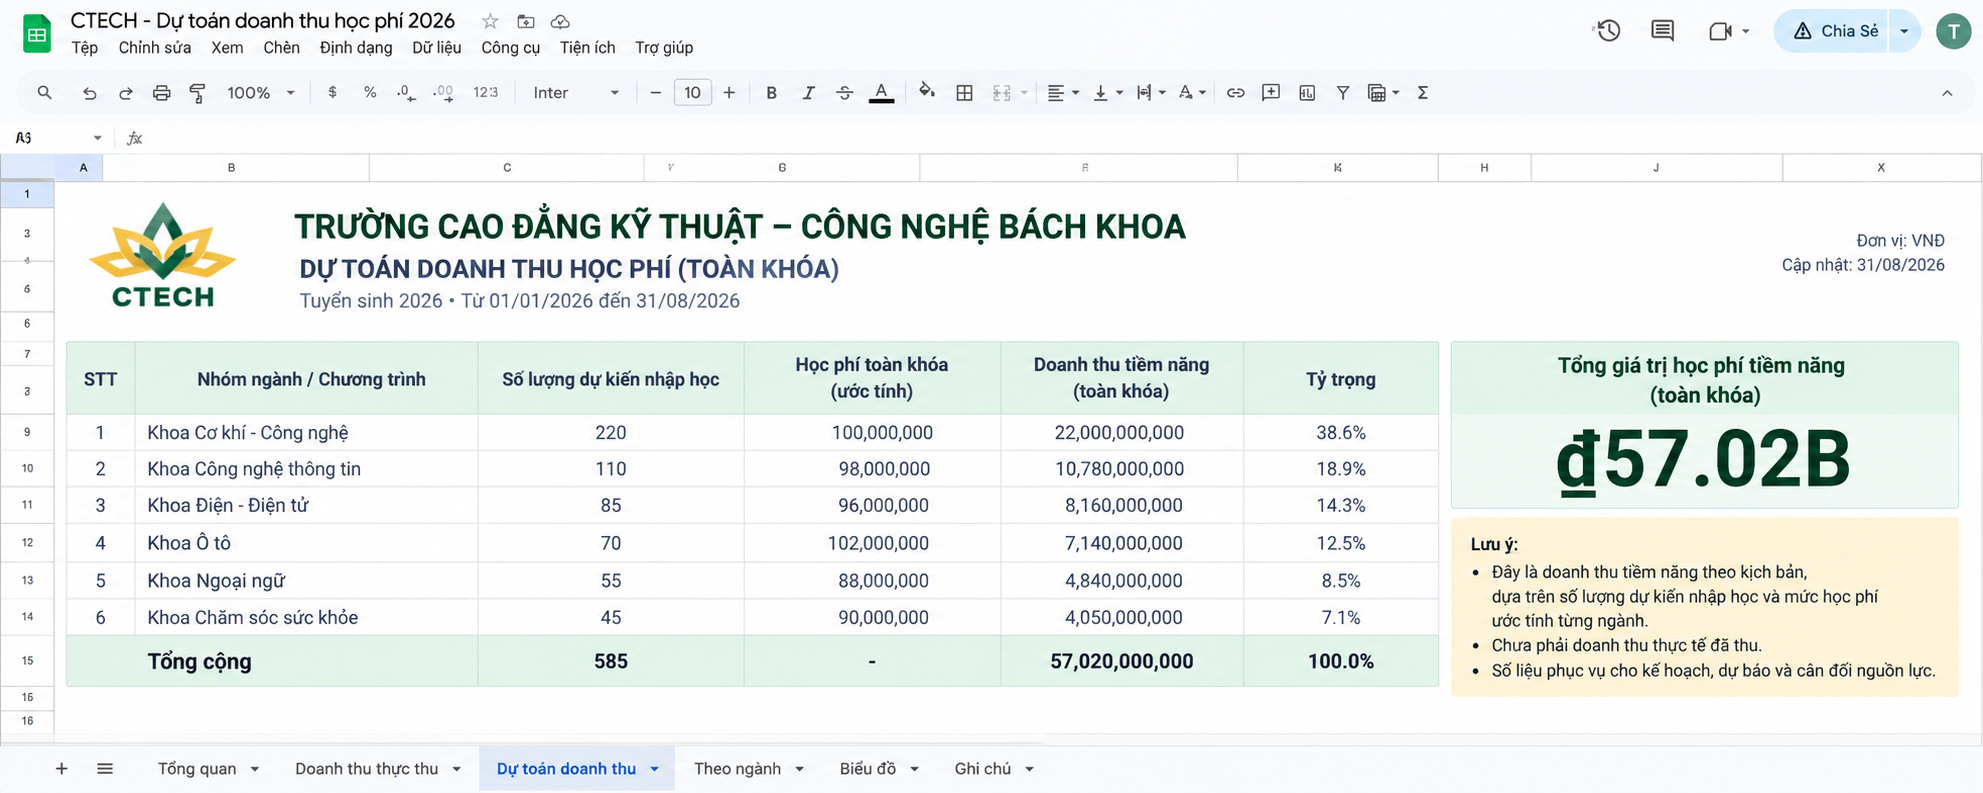Open the Google Sheets home icon
1983x793 pixels.
[x=37, y=34]
